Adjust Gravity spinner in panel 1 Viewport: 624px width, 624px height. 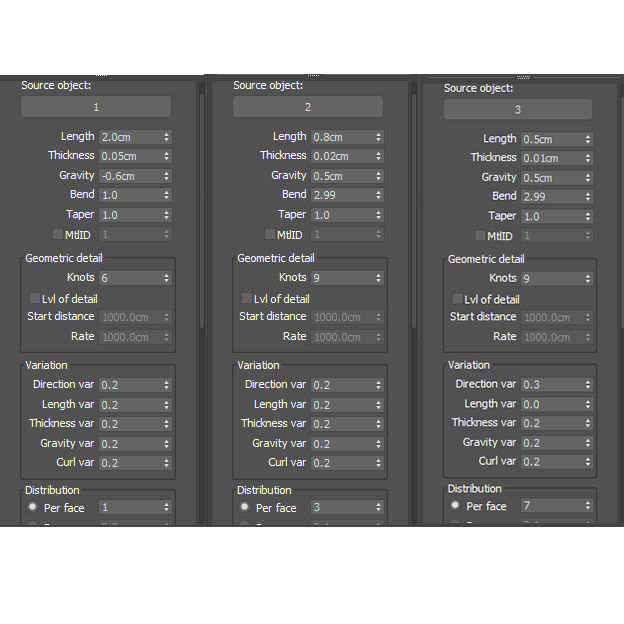pos(166,176)
